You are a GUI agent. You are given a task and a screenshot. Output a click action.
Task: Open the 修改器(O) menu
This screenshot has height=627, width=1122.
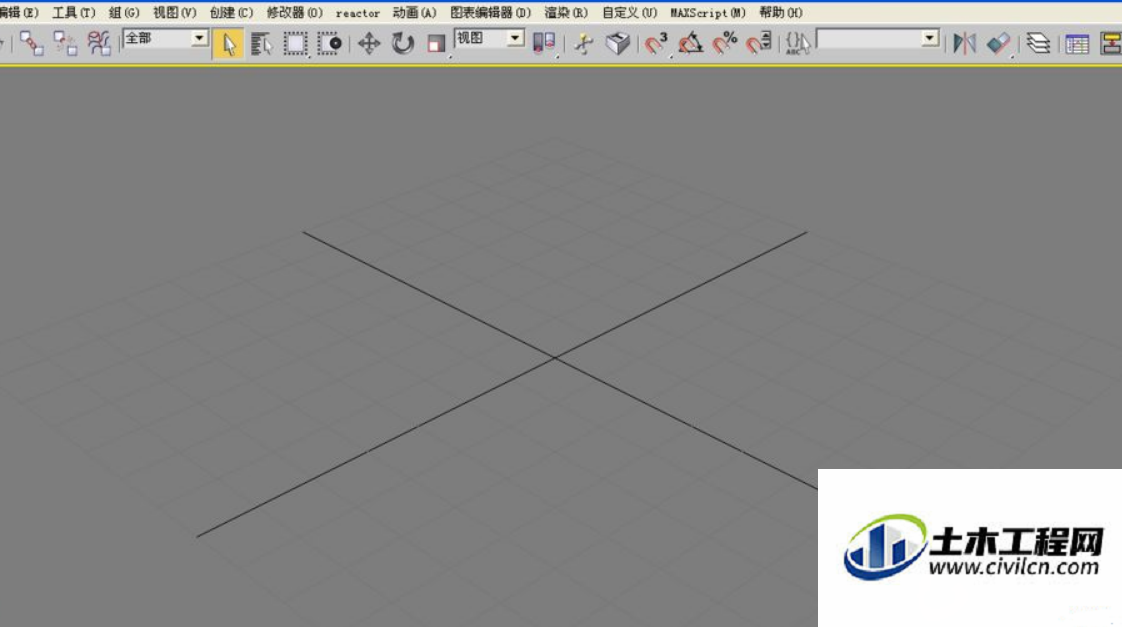click(x=295, y=13)
